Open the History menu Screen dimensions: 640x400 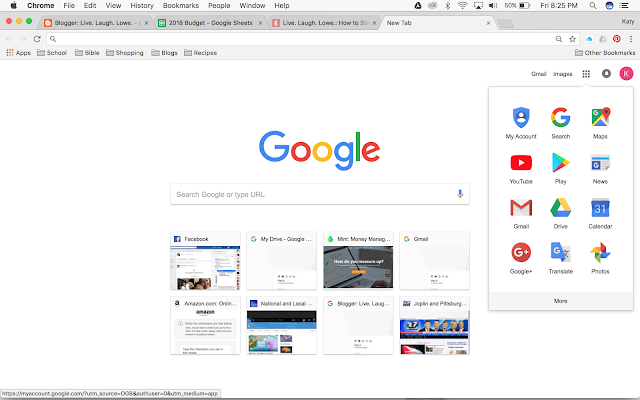142,6
